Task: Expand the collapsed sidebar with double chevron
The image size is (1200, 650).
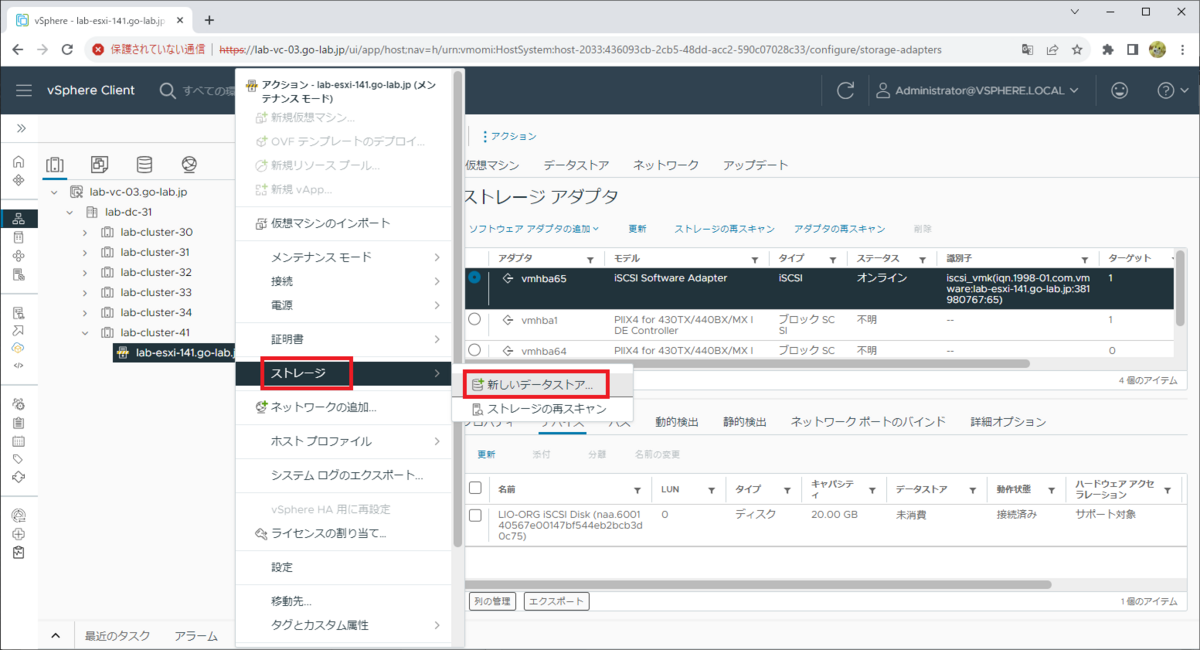Action: click(20, 128)
